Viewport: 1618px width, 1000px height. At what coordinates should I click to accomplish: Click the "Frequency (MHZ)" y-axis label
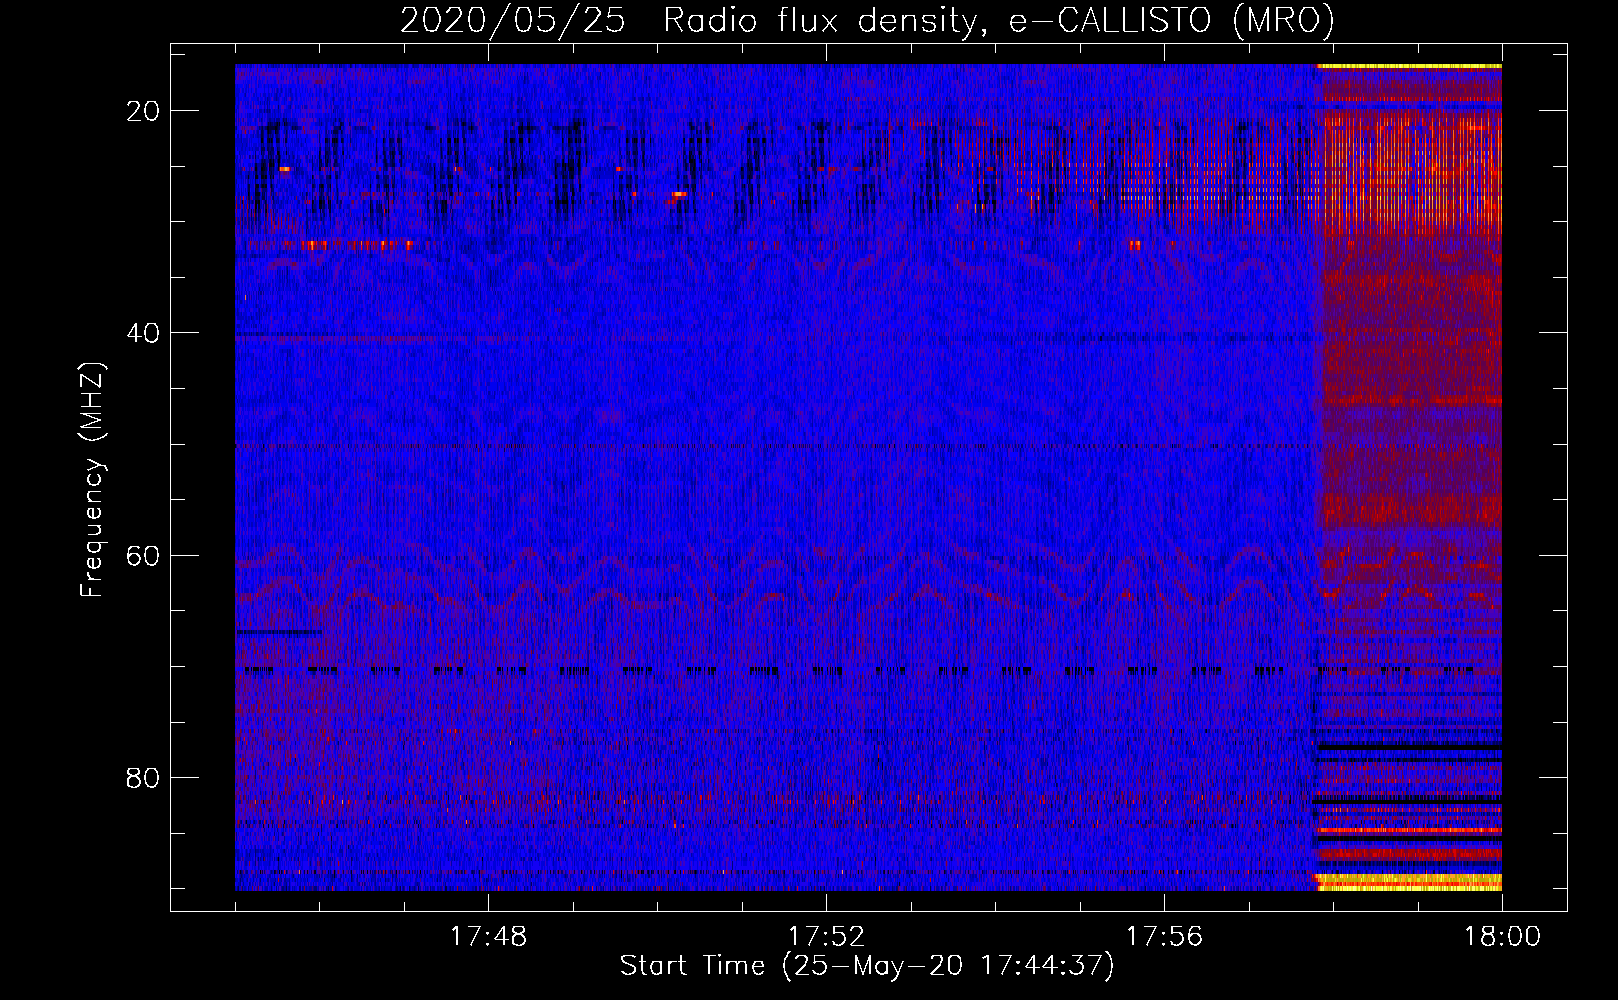click(92, 478)
